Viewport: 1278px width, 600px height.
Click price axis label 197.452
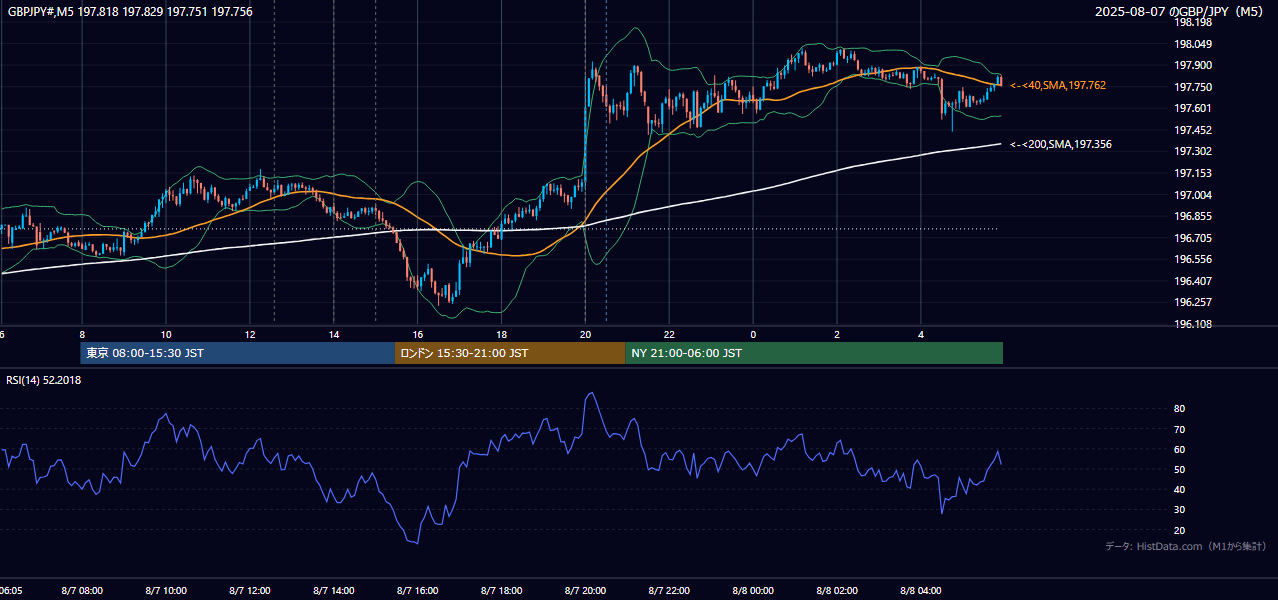(x=1193, y=130)
